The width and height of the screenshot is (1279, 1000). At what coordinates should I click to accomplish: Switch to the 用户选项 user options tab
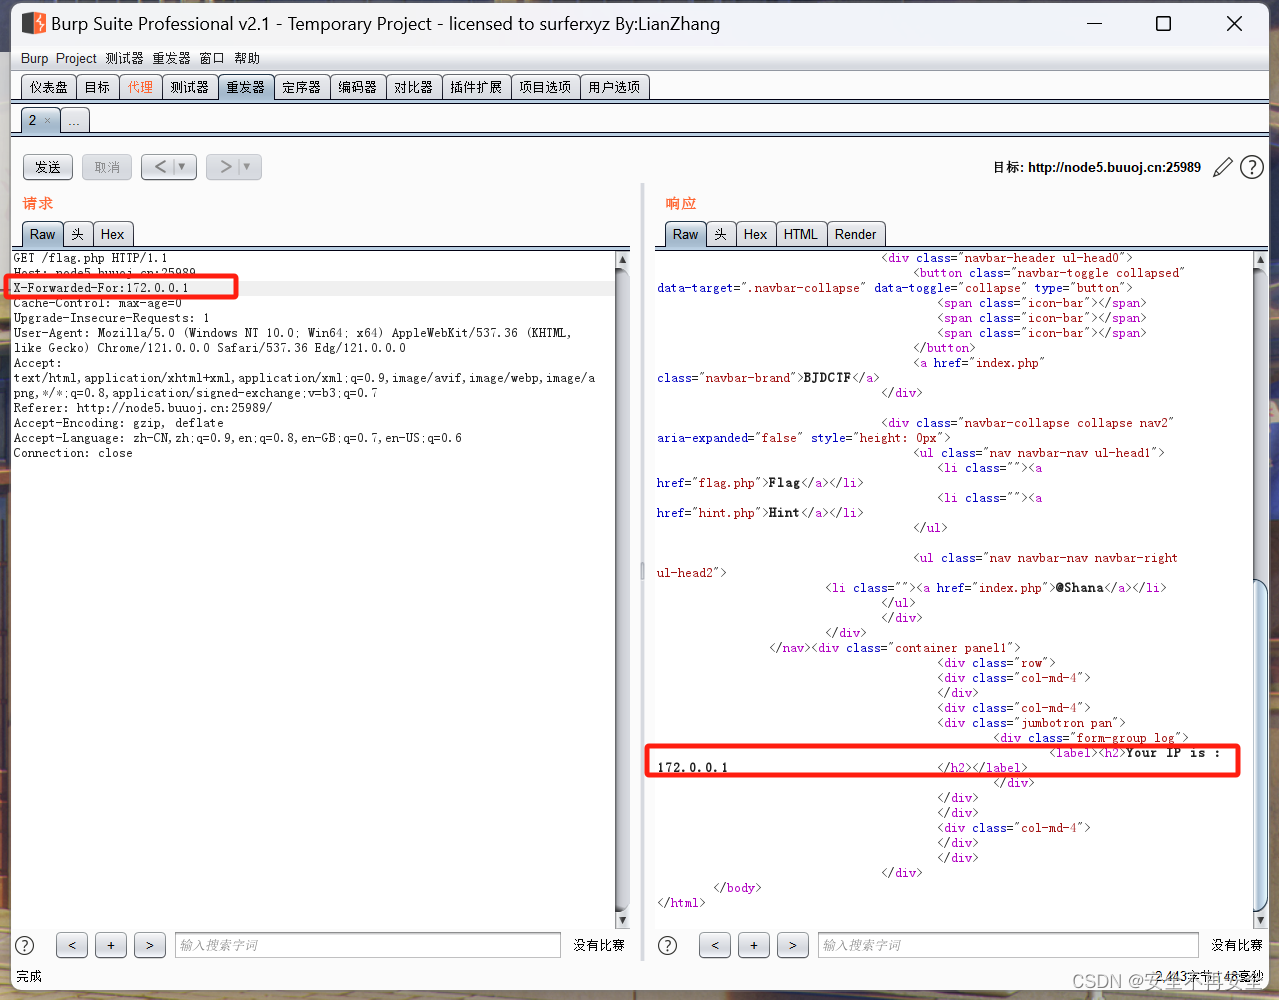coord(614,87)
